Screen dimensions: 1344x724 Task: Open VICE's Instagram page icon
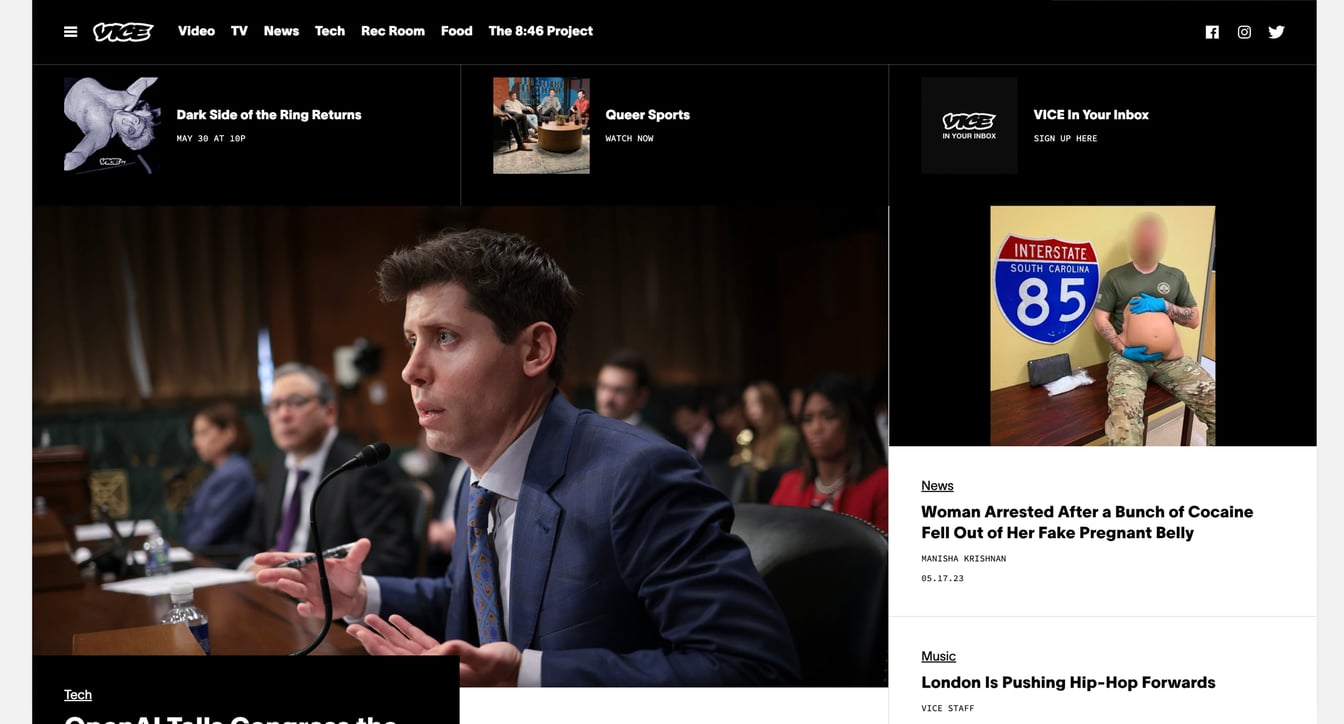[x=1244, y=32]
